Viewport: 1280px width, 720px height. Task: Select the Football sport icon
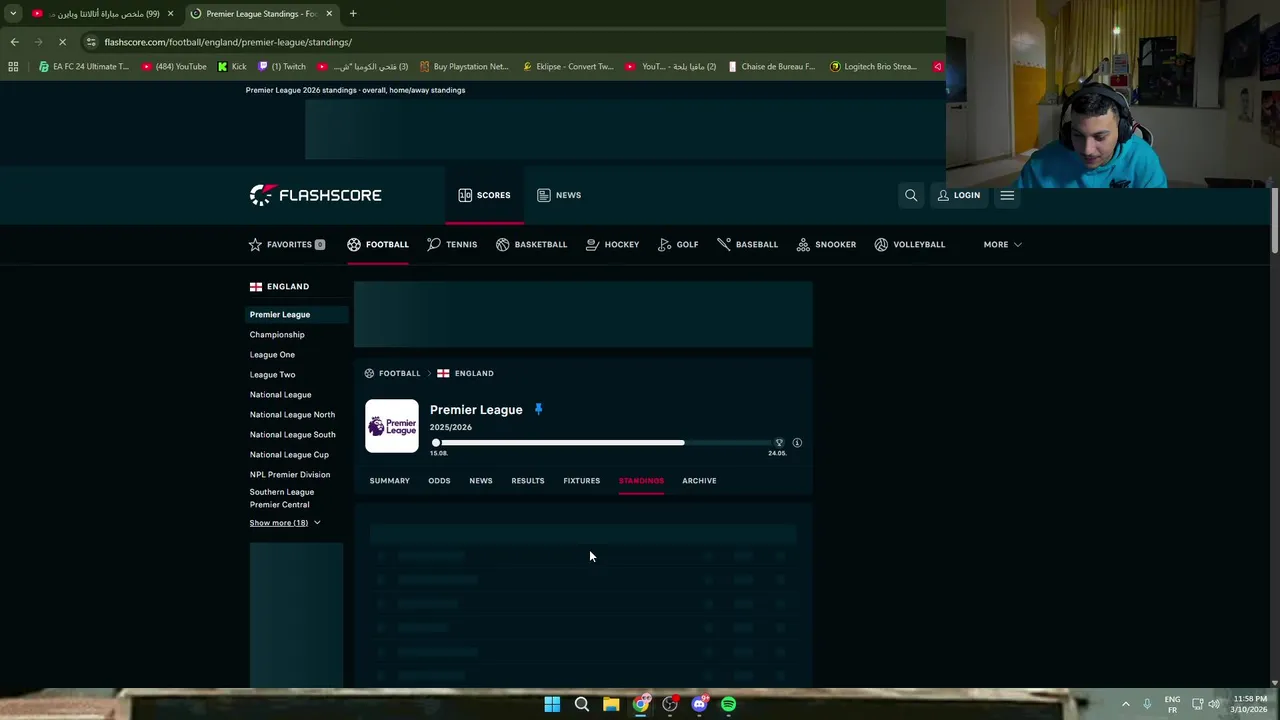pos(354,244)
